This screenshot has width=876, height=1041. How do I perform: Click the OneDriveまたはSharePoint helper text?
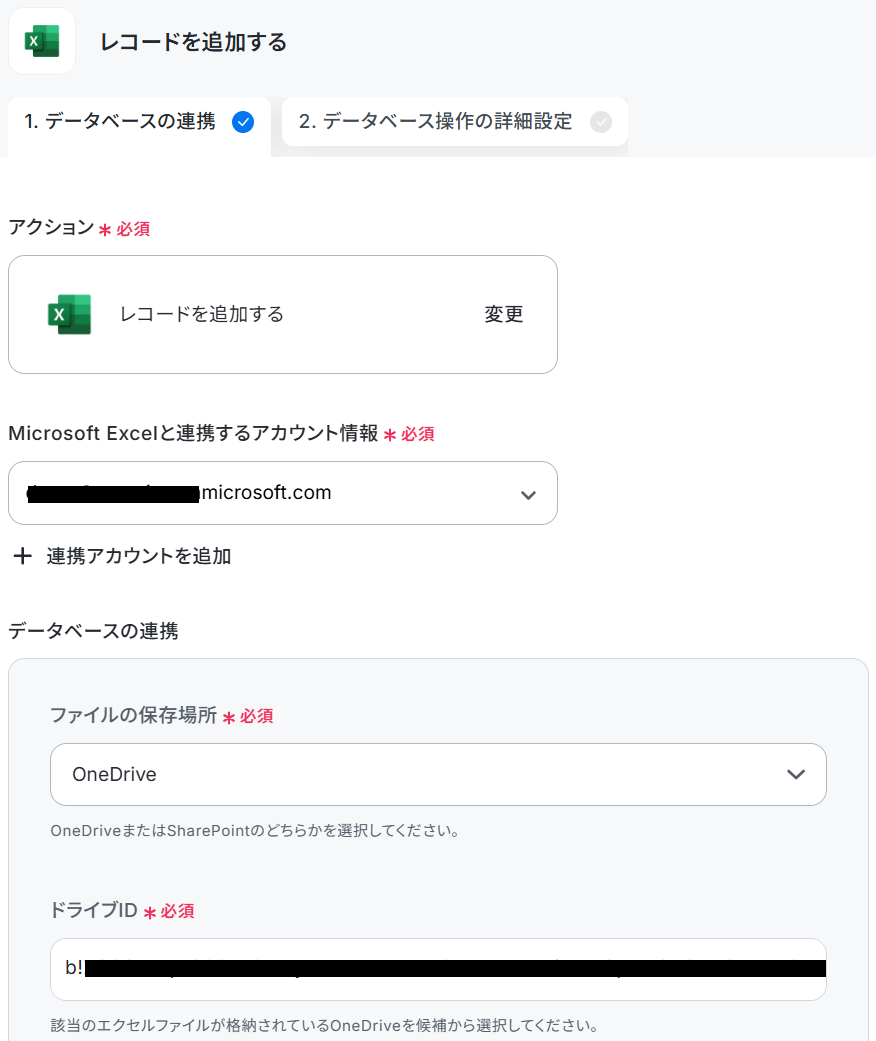256,831
